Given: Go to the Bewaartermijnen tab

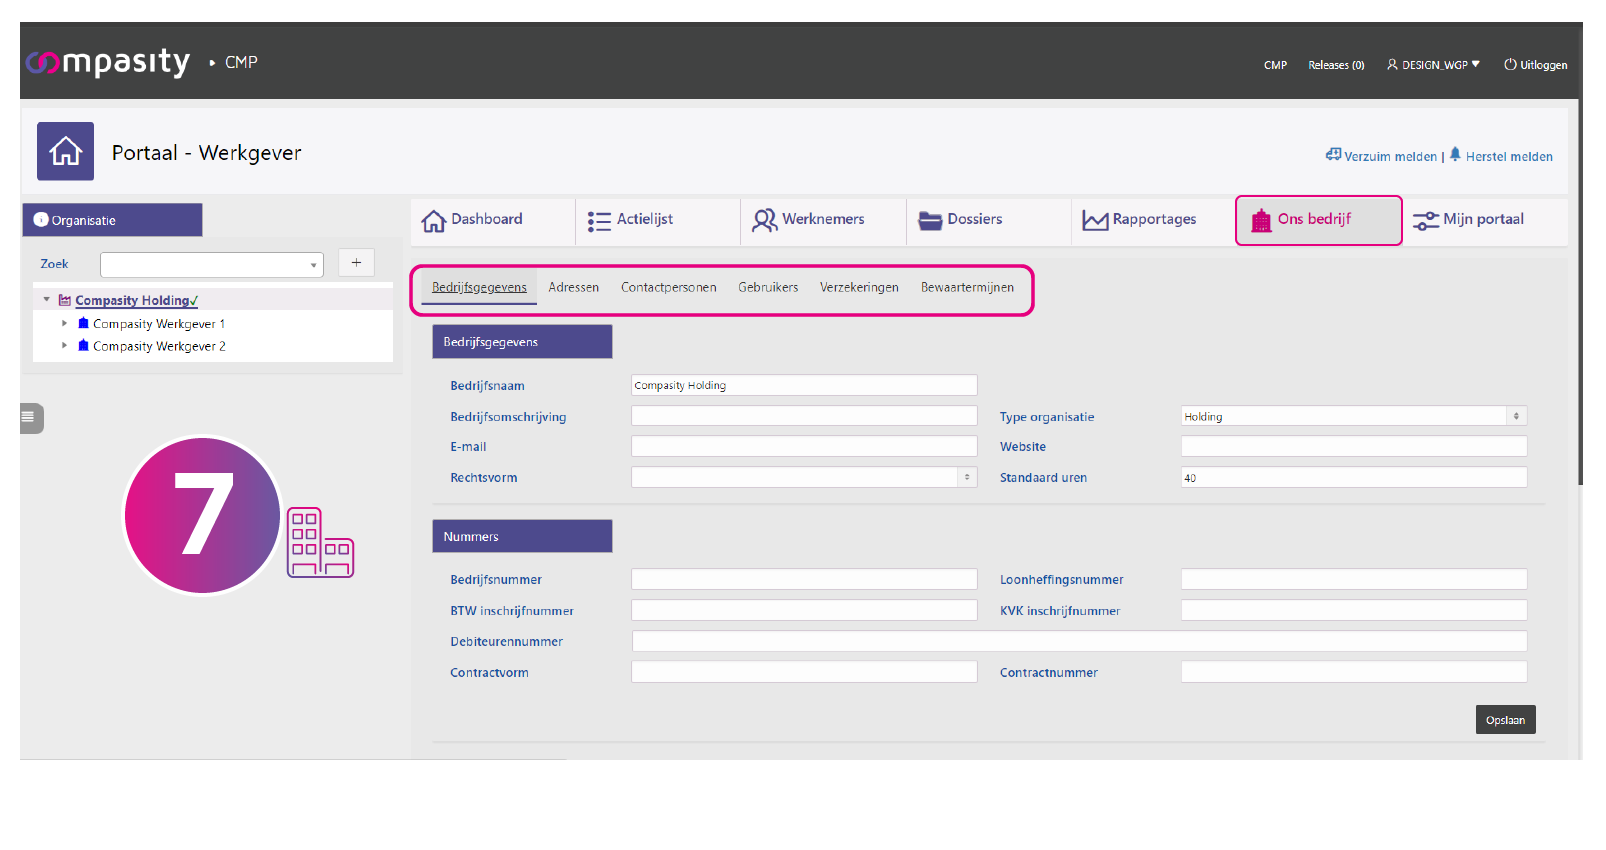Looking at the screenshot, I should click(x=967, y=287).
